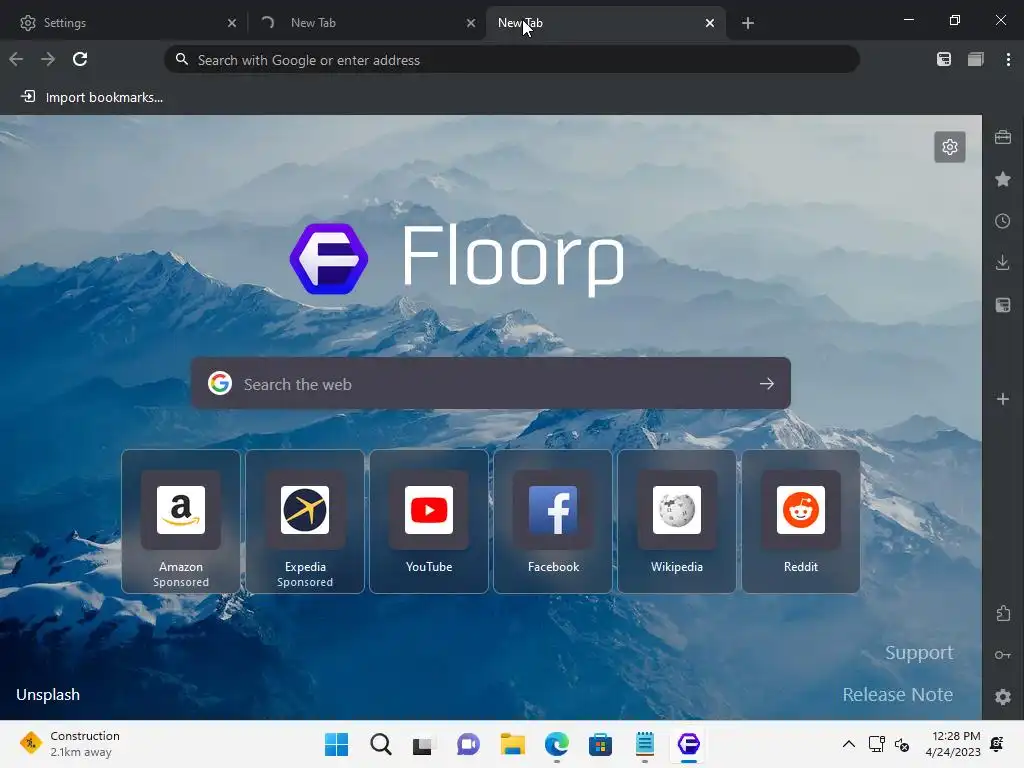
Task: Open the Construction traffic widget
Action: click(70, 744)
